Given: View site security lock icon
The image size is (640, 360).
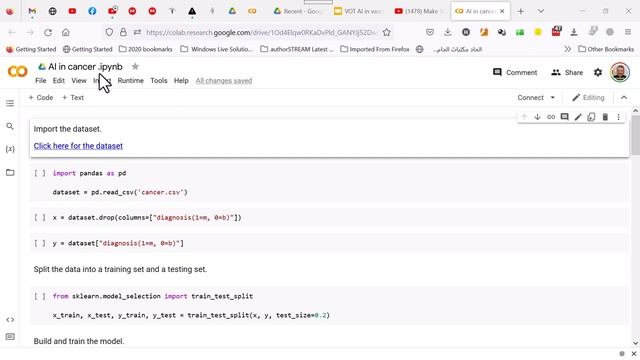Looking at the screenshot, I should [x=123, y=33].
